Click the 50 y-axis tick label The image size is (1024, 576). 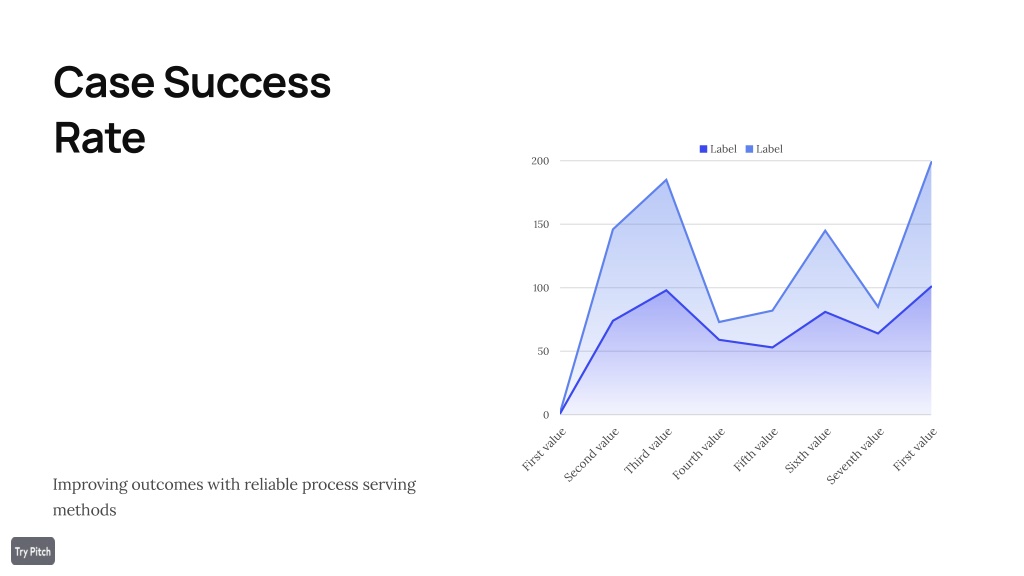(x=543, y=351)
